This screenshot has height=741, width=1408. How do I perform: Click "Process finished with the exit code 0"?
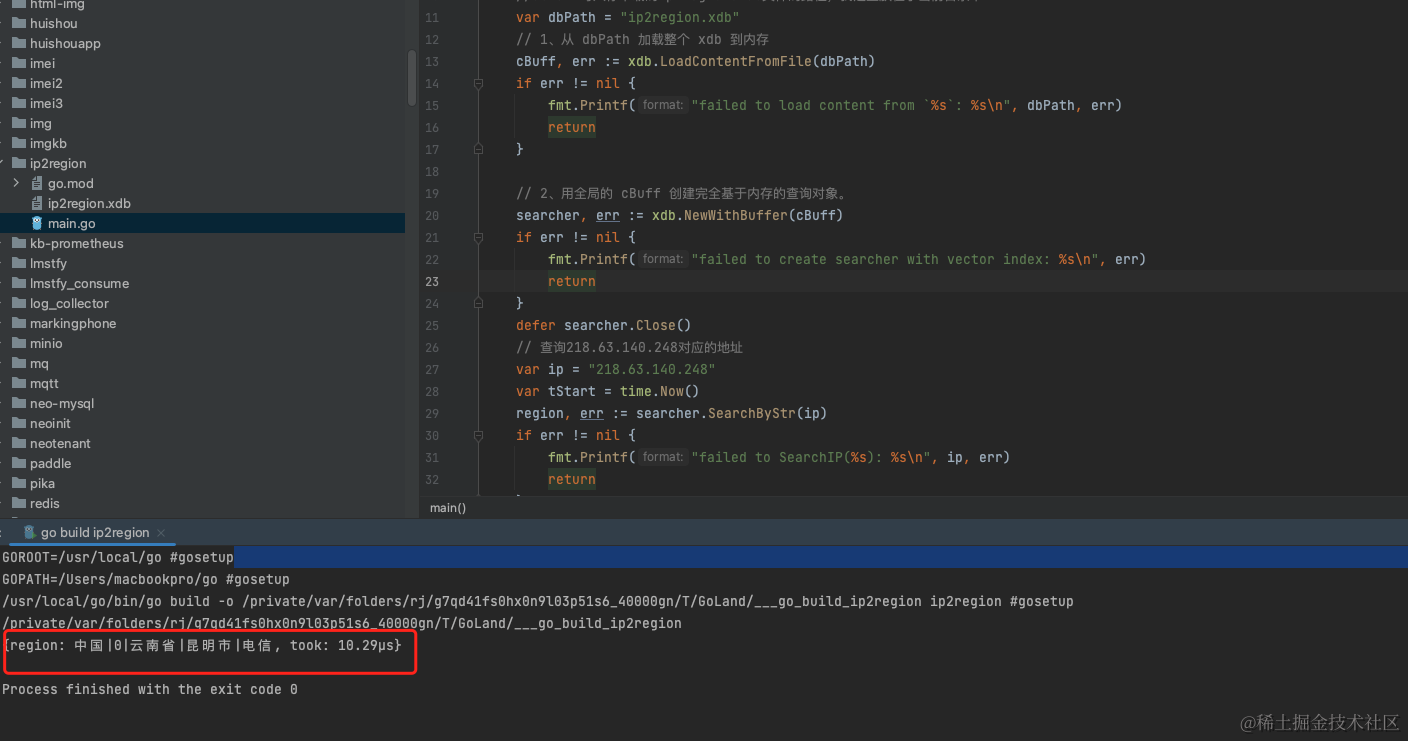150,689
